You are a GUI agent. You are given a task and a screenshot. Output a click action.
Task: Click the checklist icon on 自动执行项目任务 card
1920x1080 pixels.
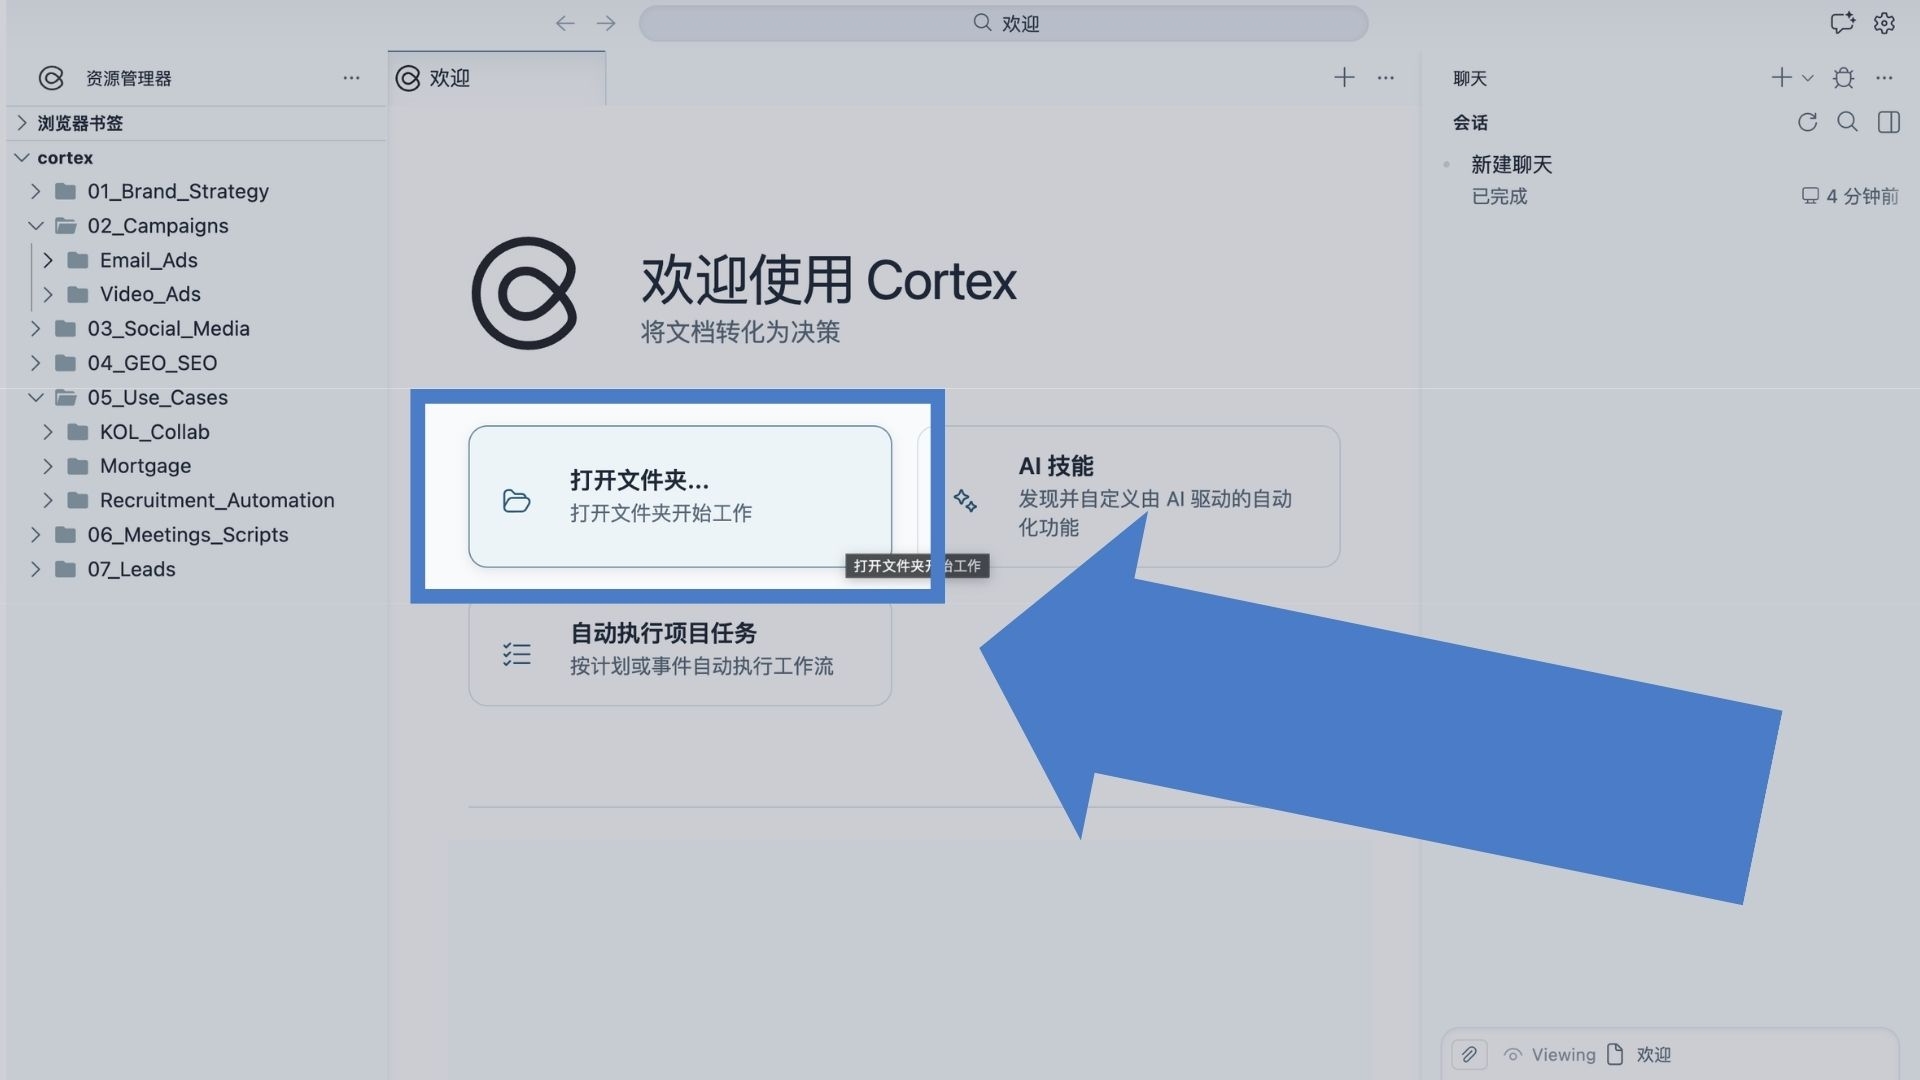coord(516,654)
